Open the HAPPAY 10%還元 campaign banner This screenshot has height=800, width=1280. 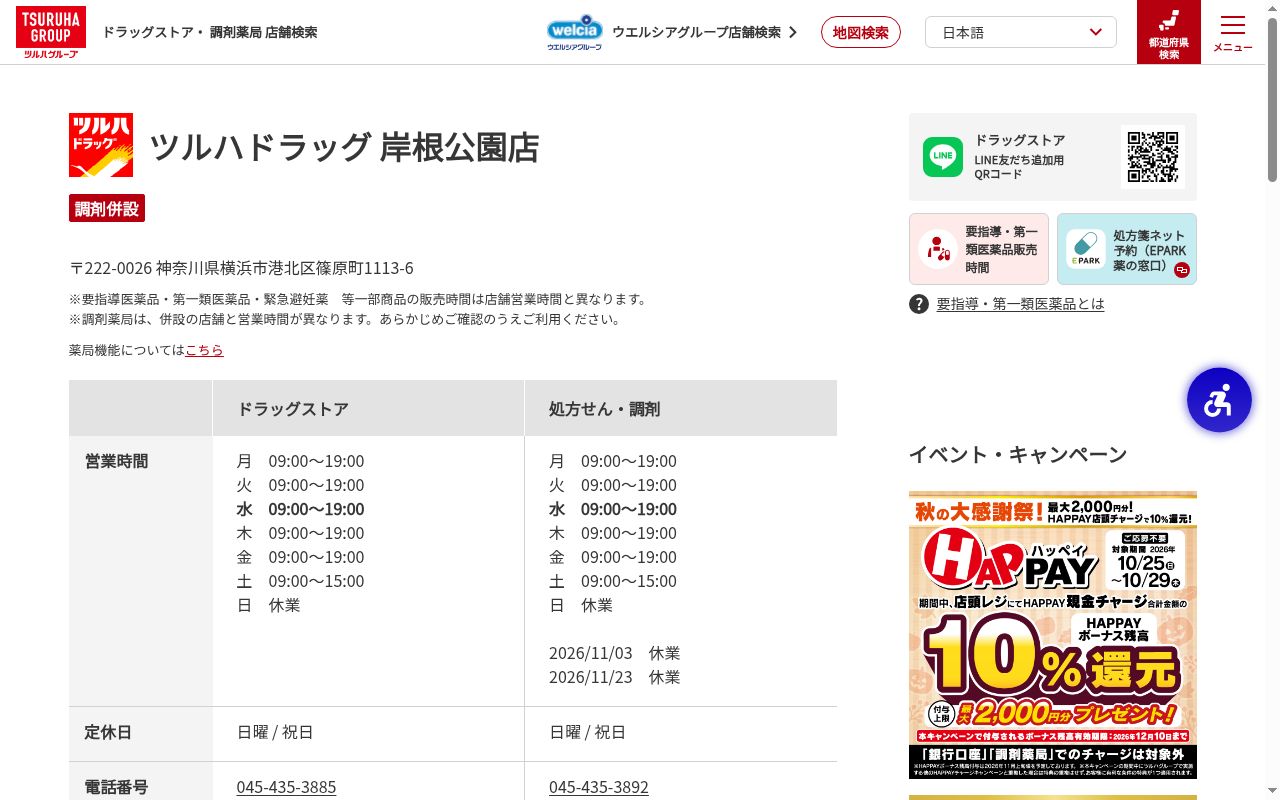click(1053, 635)
